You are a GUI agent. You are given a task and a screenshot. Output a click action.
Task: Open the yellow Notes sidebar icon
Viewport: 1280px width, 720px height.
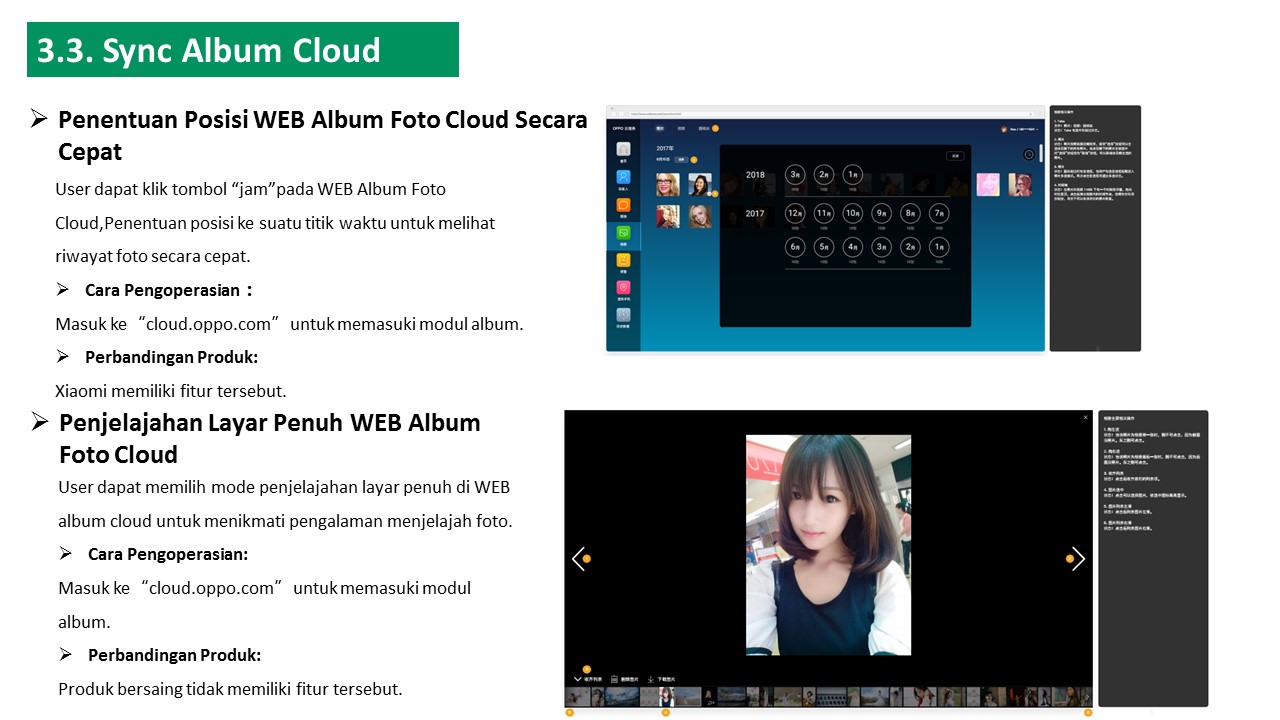tap(623, 261)
